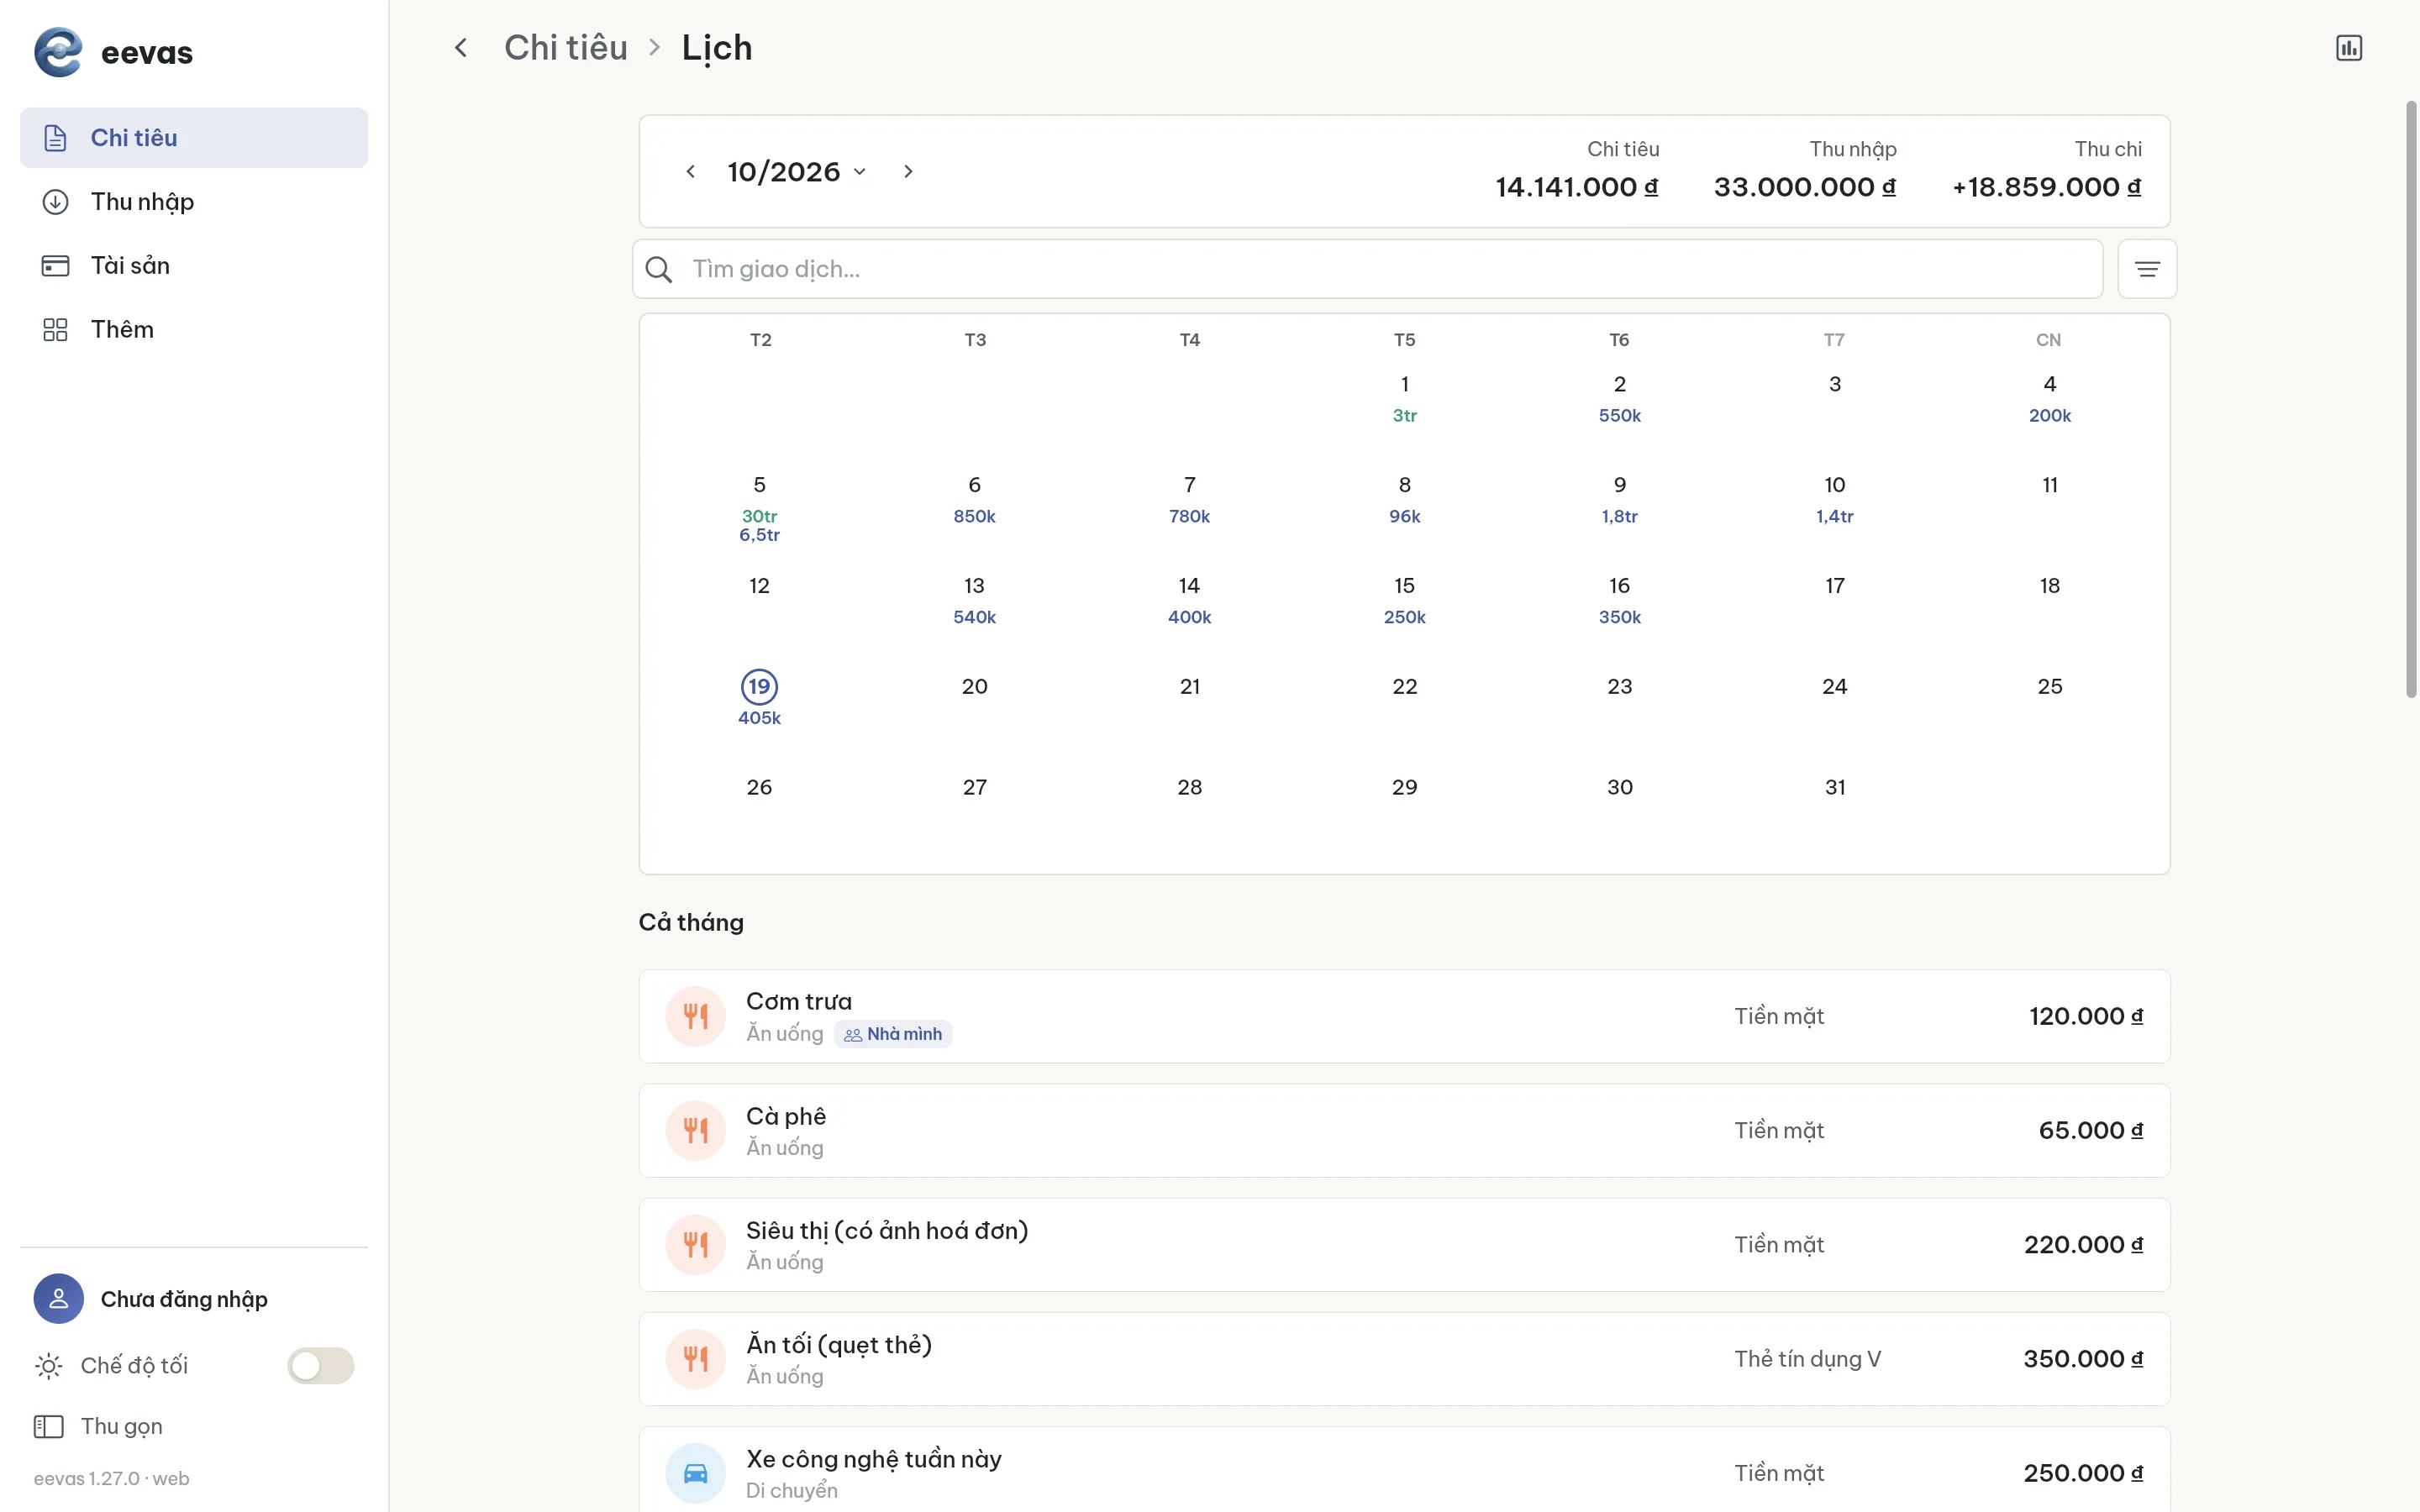This screenshot has height=1512, width=2420.
Task: Click the search magnifier icon
Action: [659, 269]
